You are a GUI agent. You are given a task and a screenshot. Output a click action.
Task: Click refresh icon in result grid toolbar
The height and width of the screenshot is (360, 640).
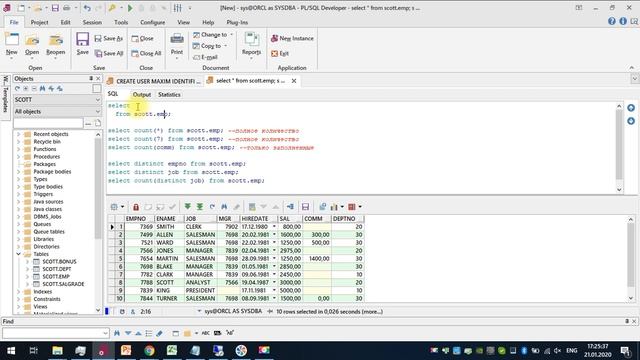[212, 207]
